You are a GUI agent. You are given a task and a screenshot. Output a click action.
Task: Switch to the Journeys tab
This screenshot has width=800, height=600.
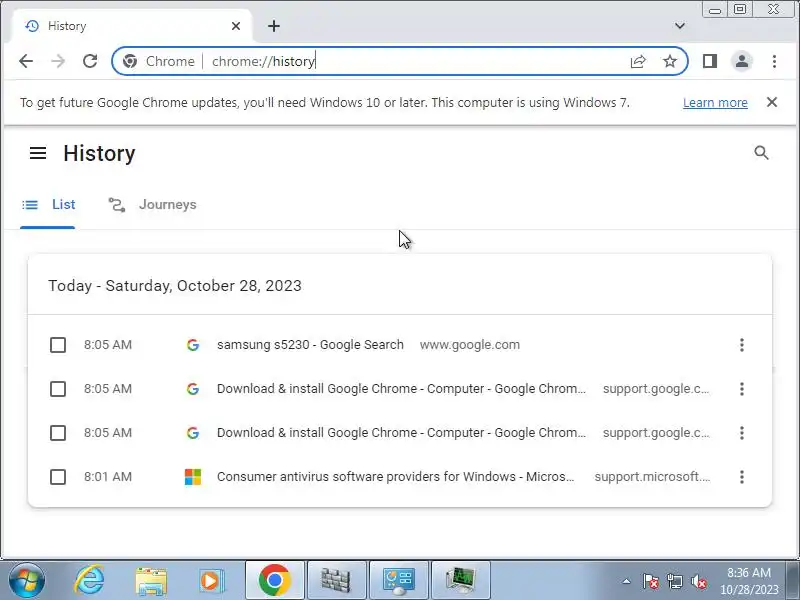point(153,205)
